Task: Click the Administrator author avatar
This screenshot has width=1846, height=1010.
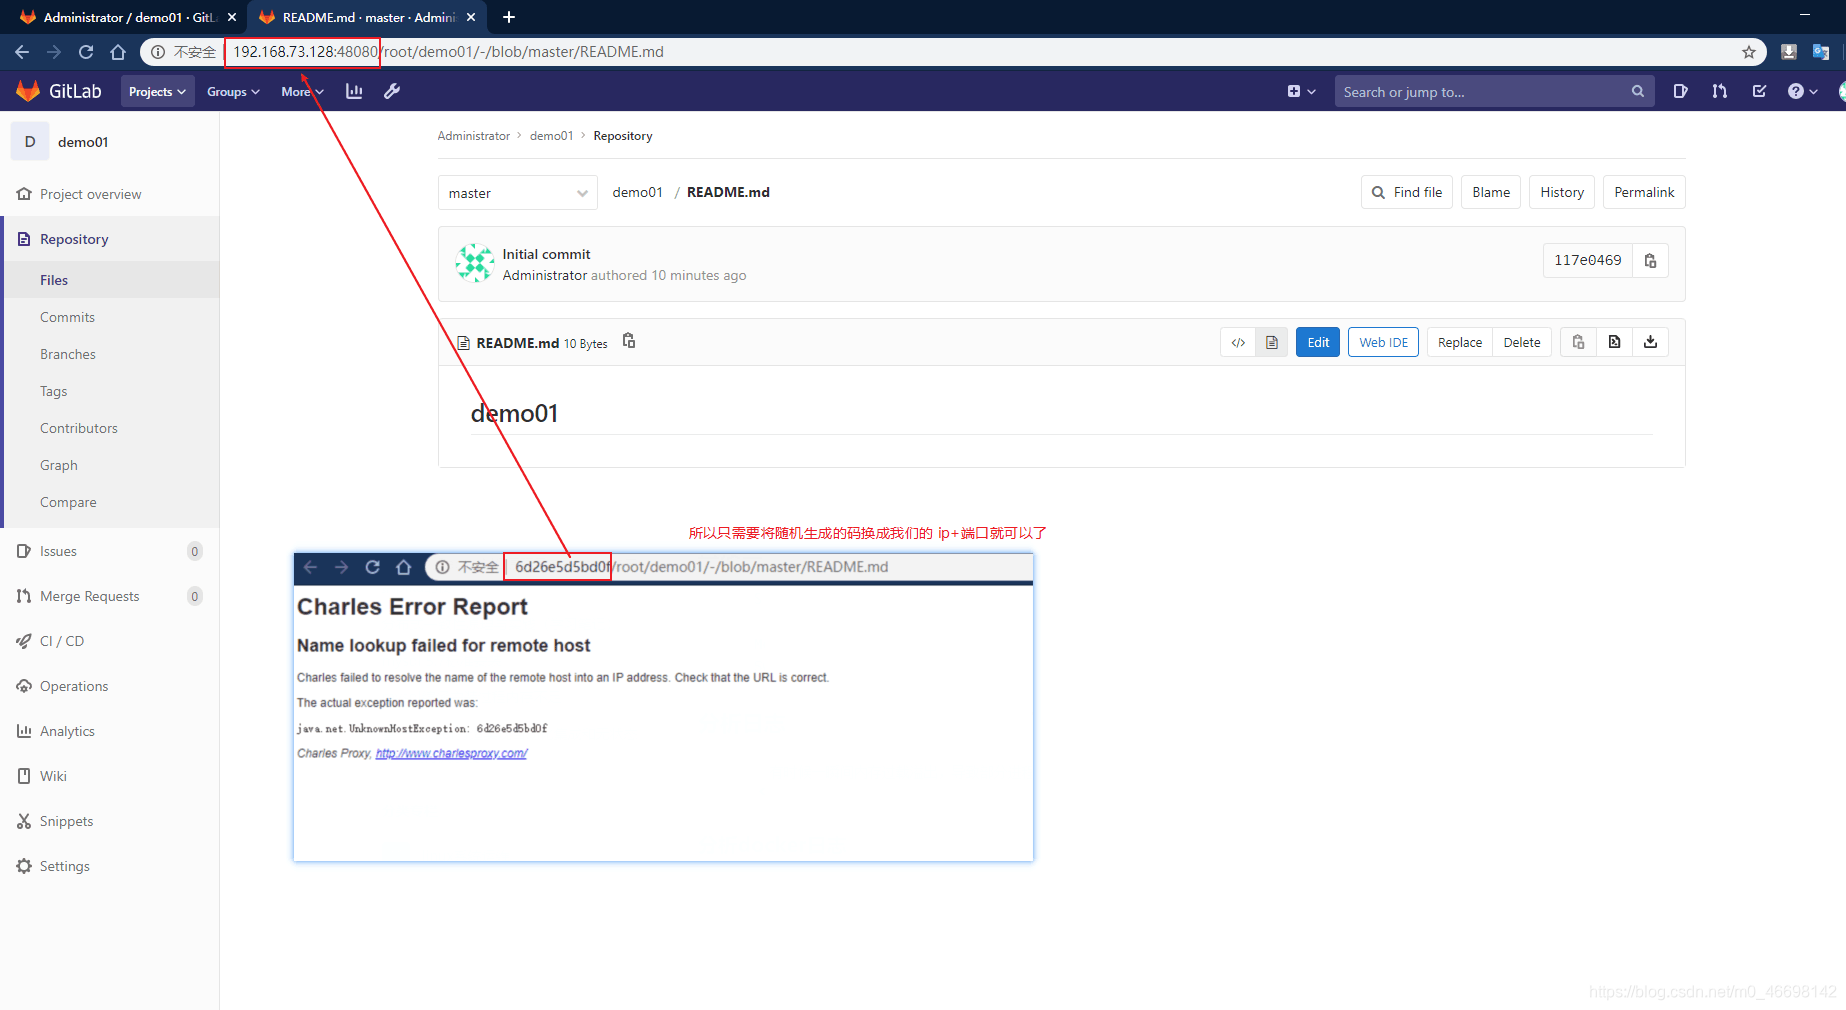Action: point(474,263)
